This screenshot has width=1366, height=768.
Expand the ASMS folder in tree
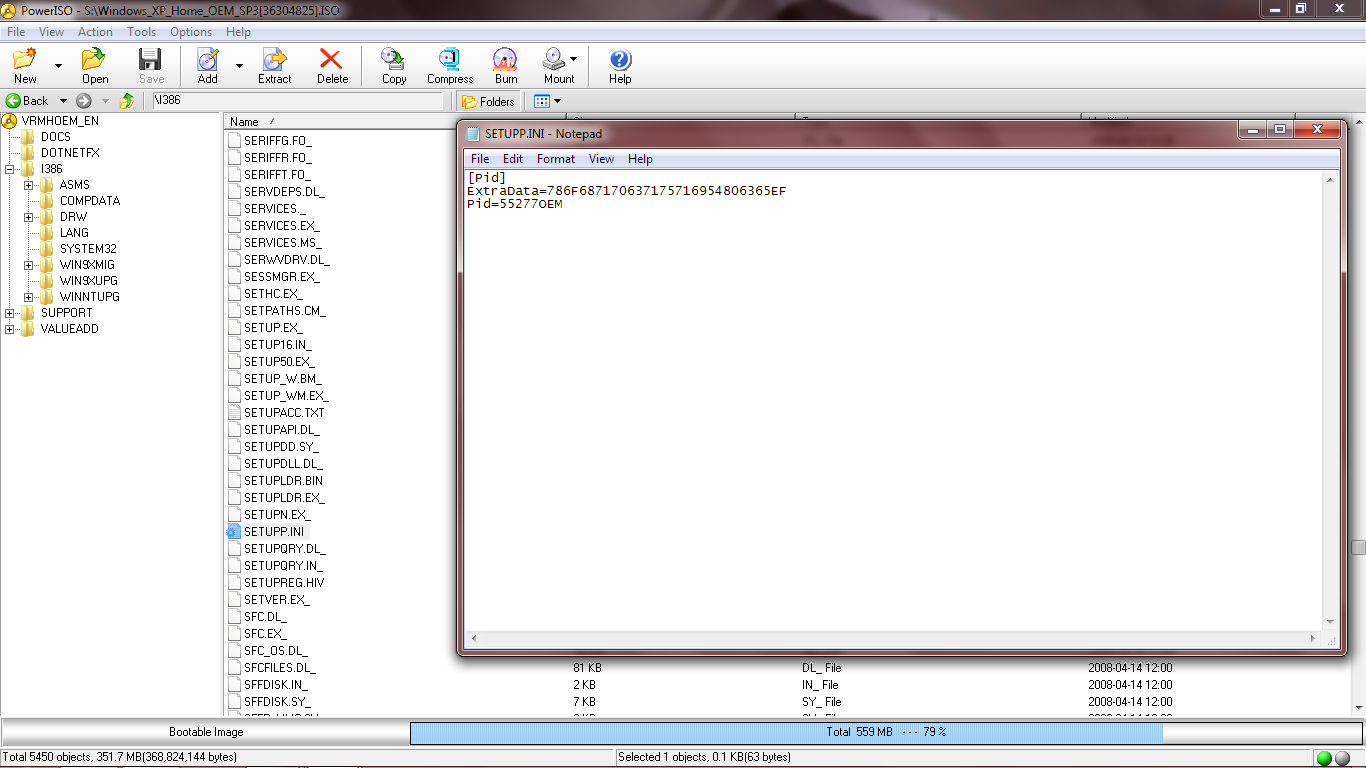(x=29, y=185)
